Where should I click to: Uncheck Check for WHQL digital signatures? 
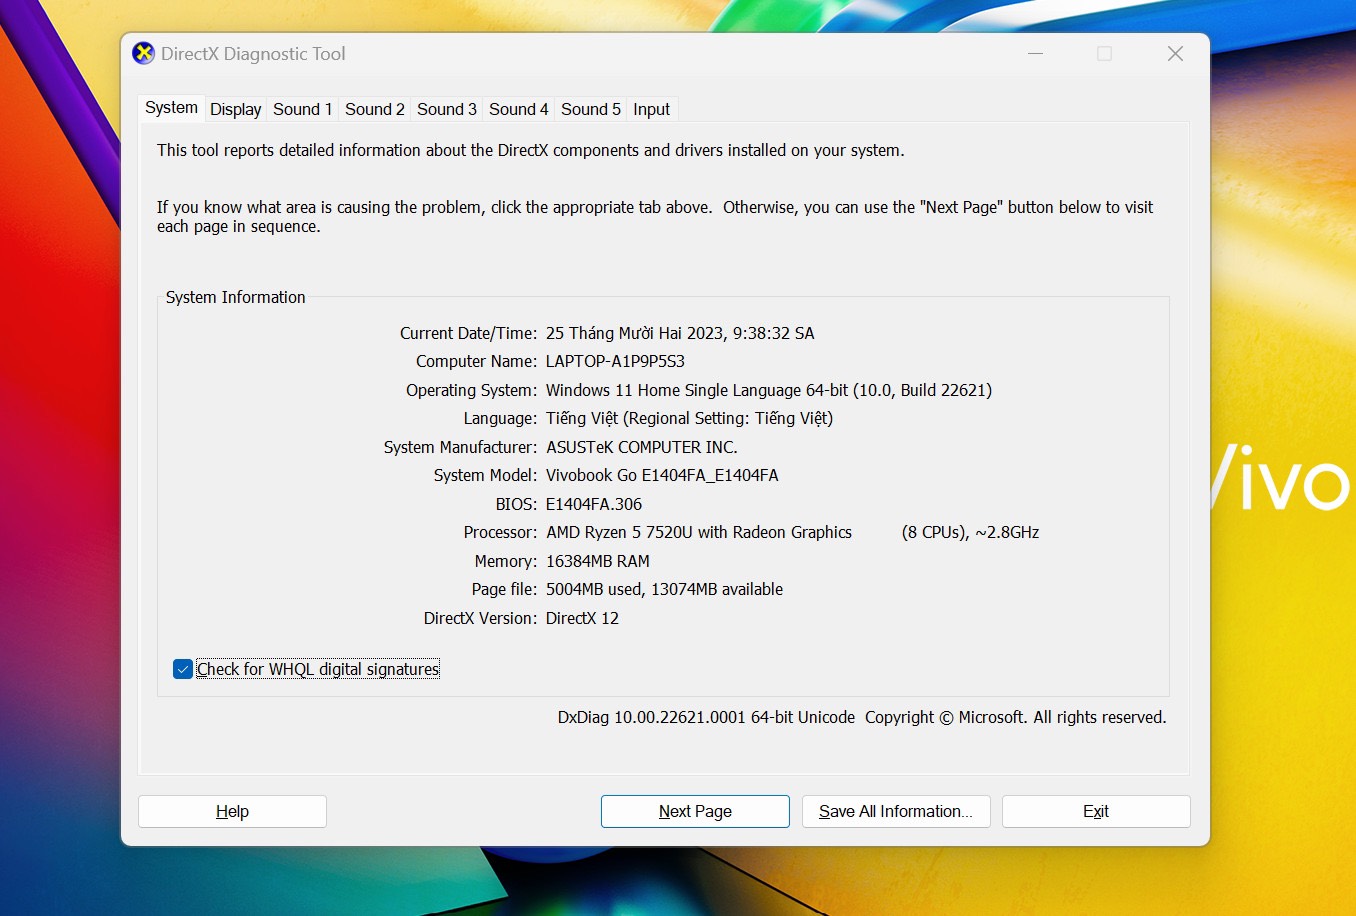pos(183,669)
